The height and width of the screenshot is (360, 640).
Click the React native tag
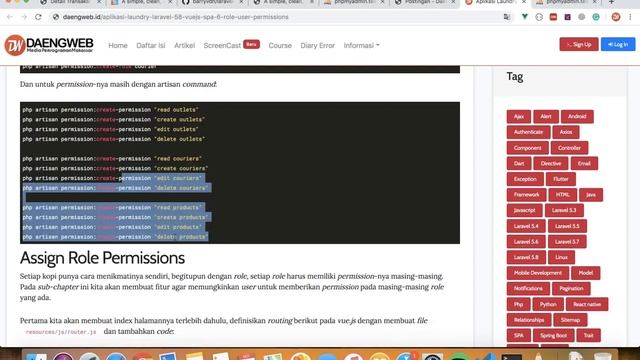coord(587,304)
